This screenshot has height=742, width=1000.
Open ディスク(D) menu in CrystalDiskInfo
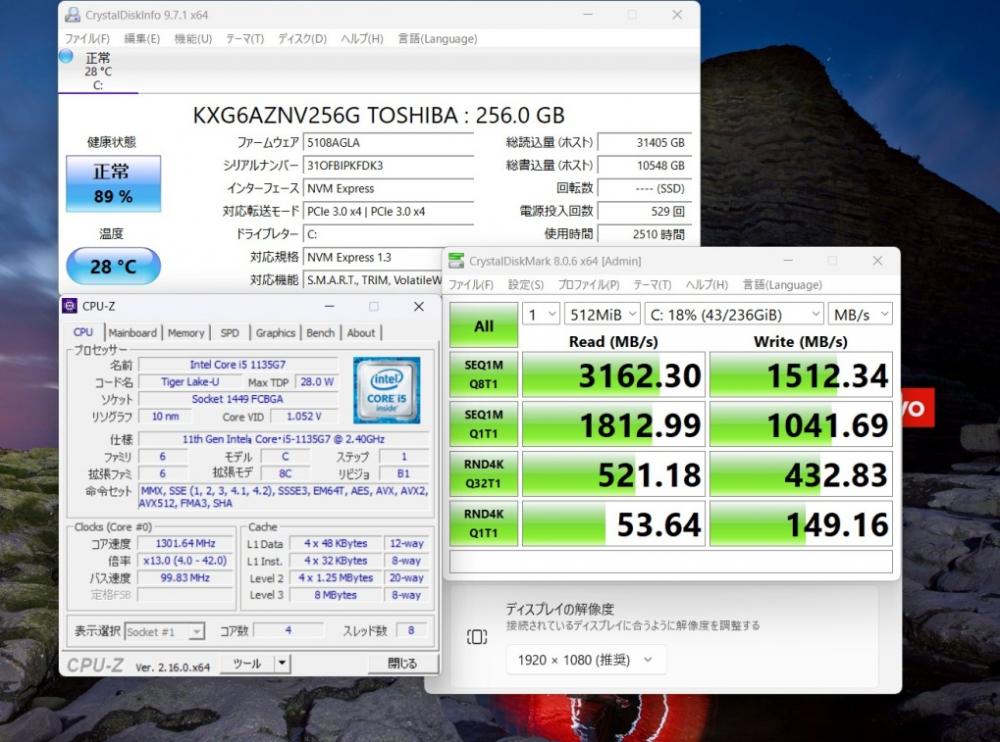[x=302, y=39]
